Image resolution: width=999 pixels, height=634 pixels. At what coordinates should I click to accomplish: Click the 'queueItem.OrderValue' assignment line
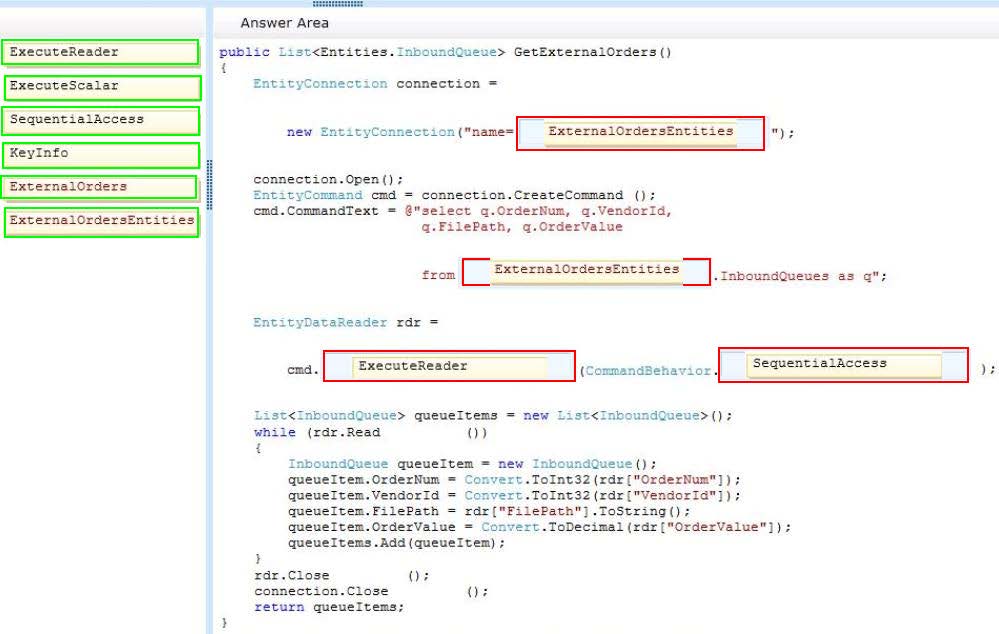pyautogui.click(x=539, y=528)
